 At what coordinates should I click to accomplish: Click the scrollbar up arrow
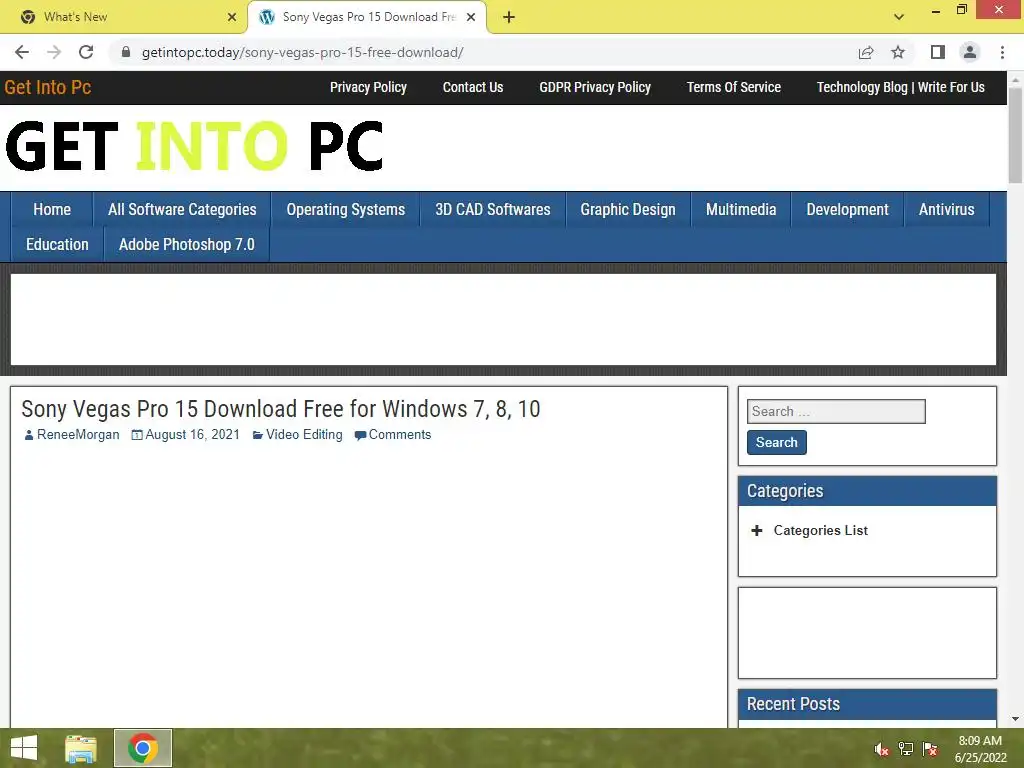tap(1015, 78)
